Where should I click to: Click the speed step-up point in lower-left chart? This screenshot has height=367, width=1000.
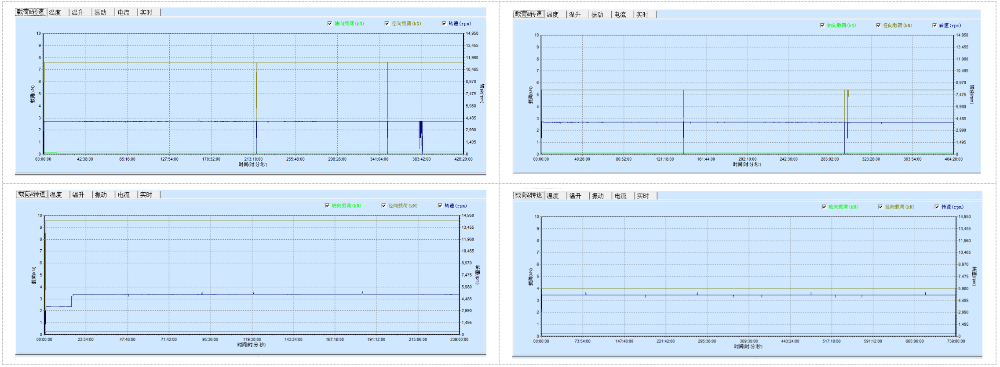72,300
